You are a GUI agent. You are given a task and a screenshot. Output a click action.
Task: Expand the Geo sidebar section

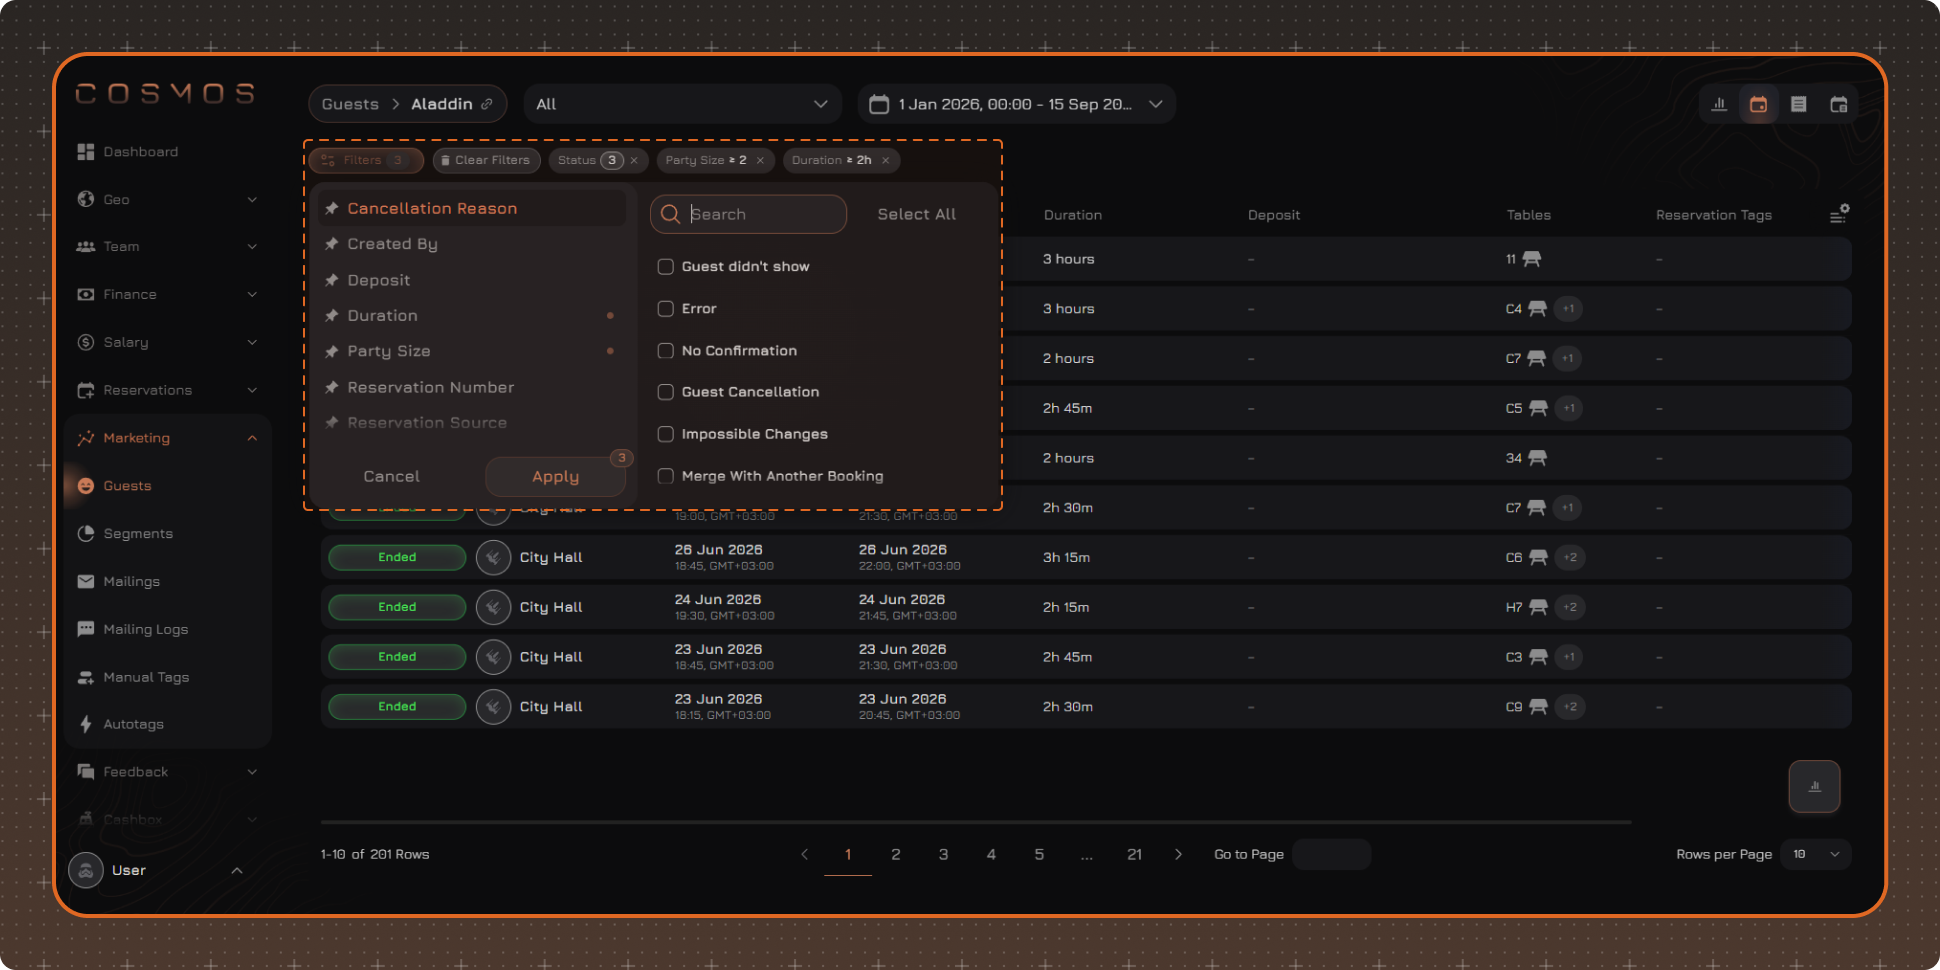point(252,199)
